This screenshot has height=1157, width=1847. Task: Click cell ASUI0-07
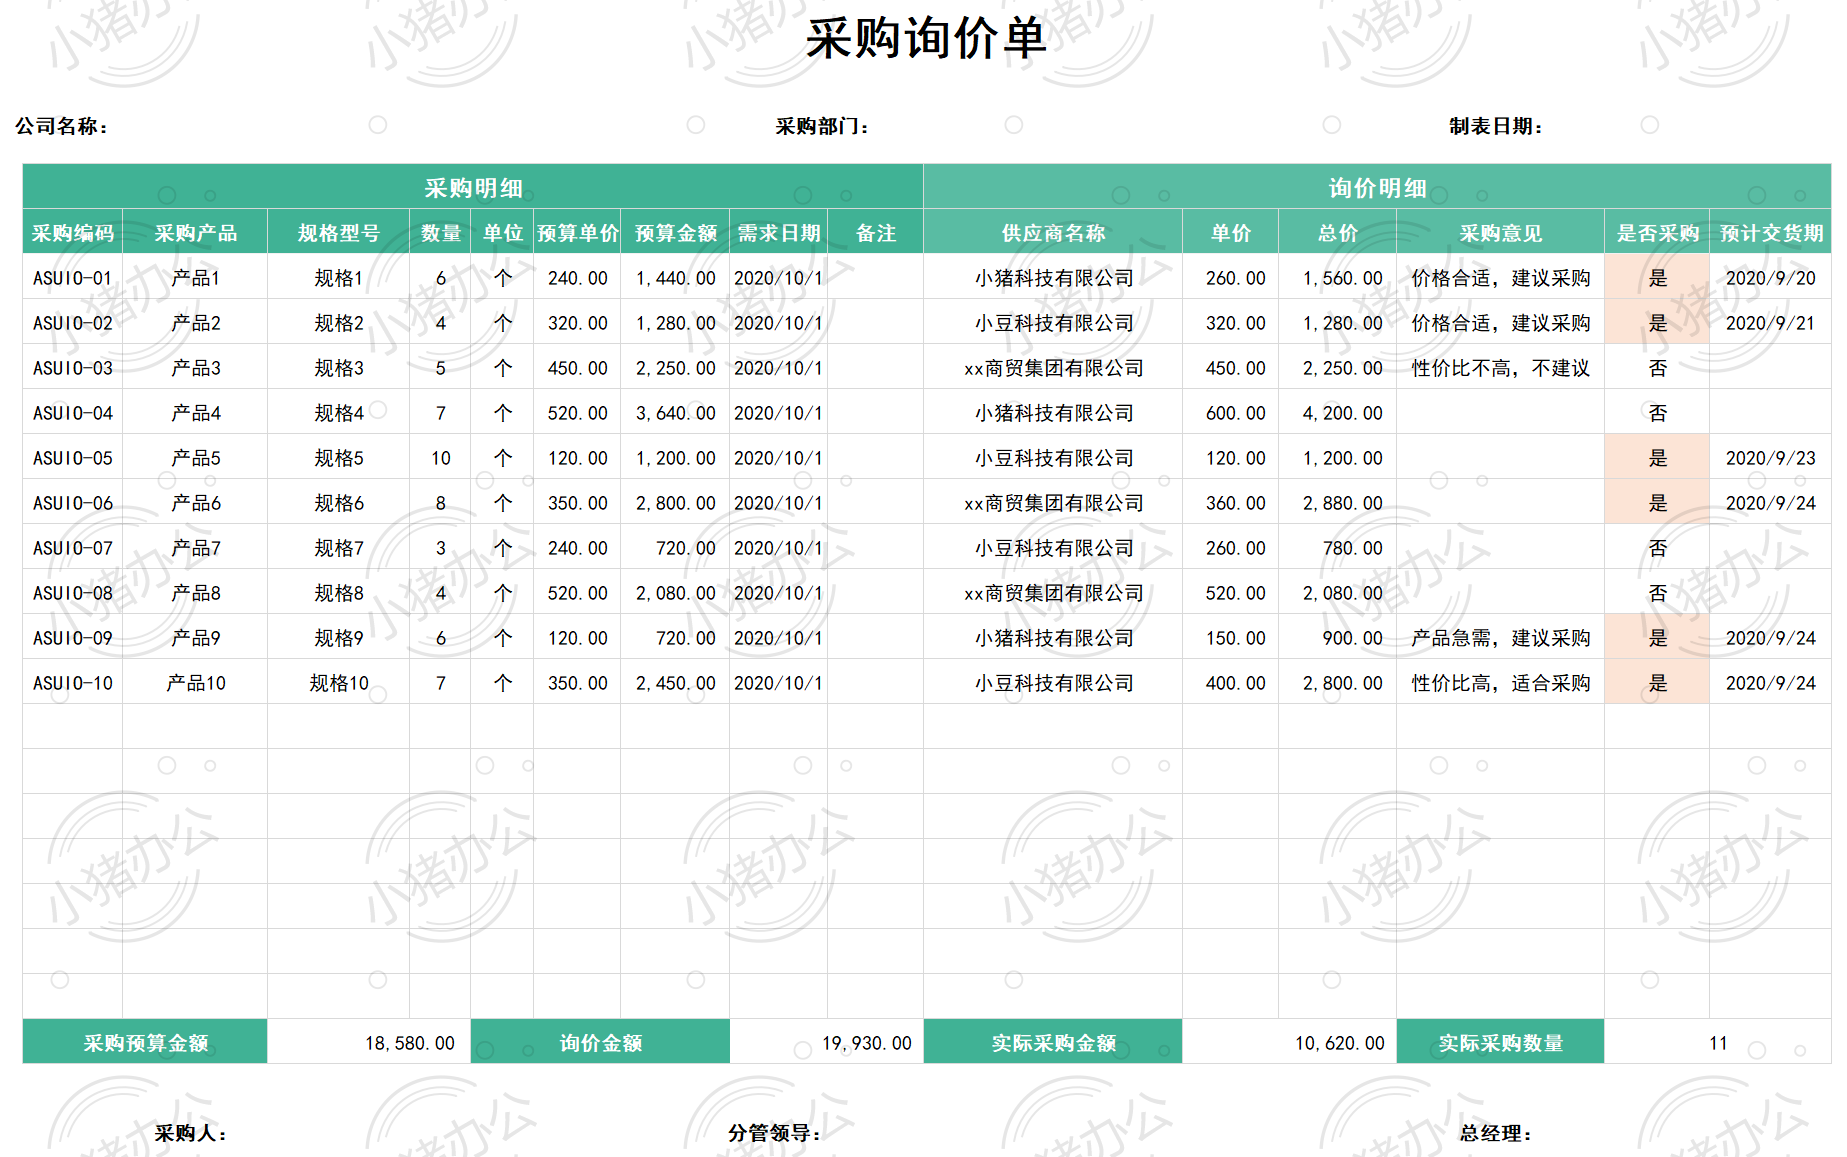click(73, 548)
